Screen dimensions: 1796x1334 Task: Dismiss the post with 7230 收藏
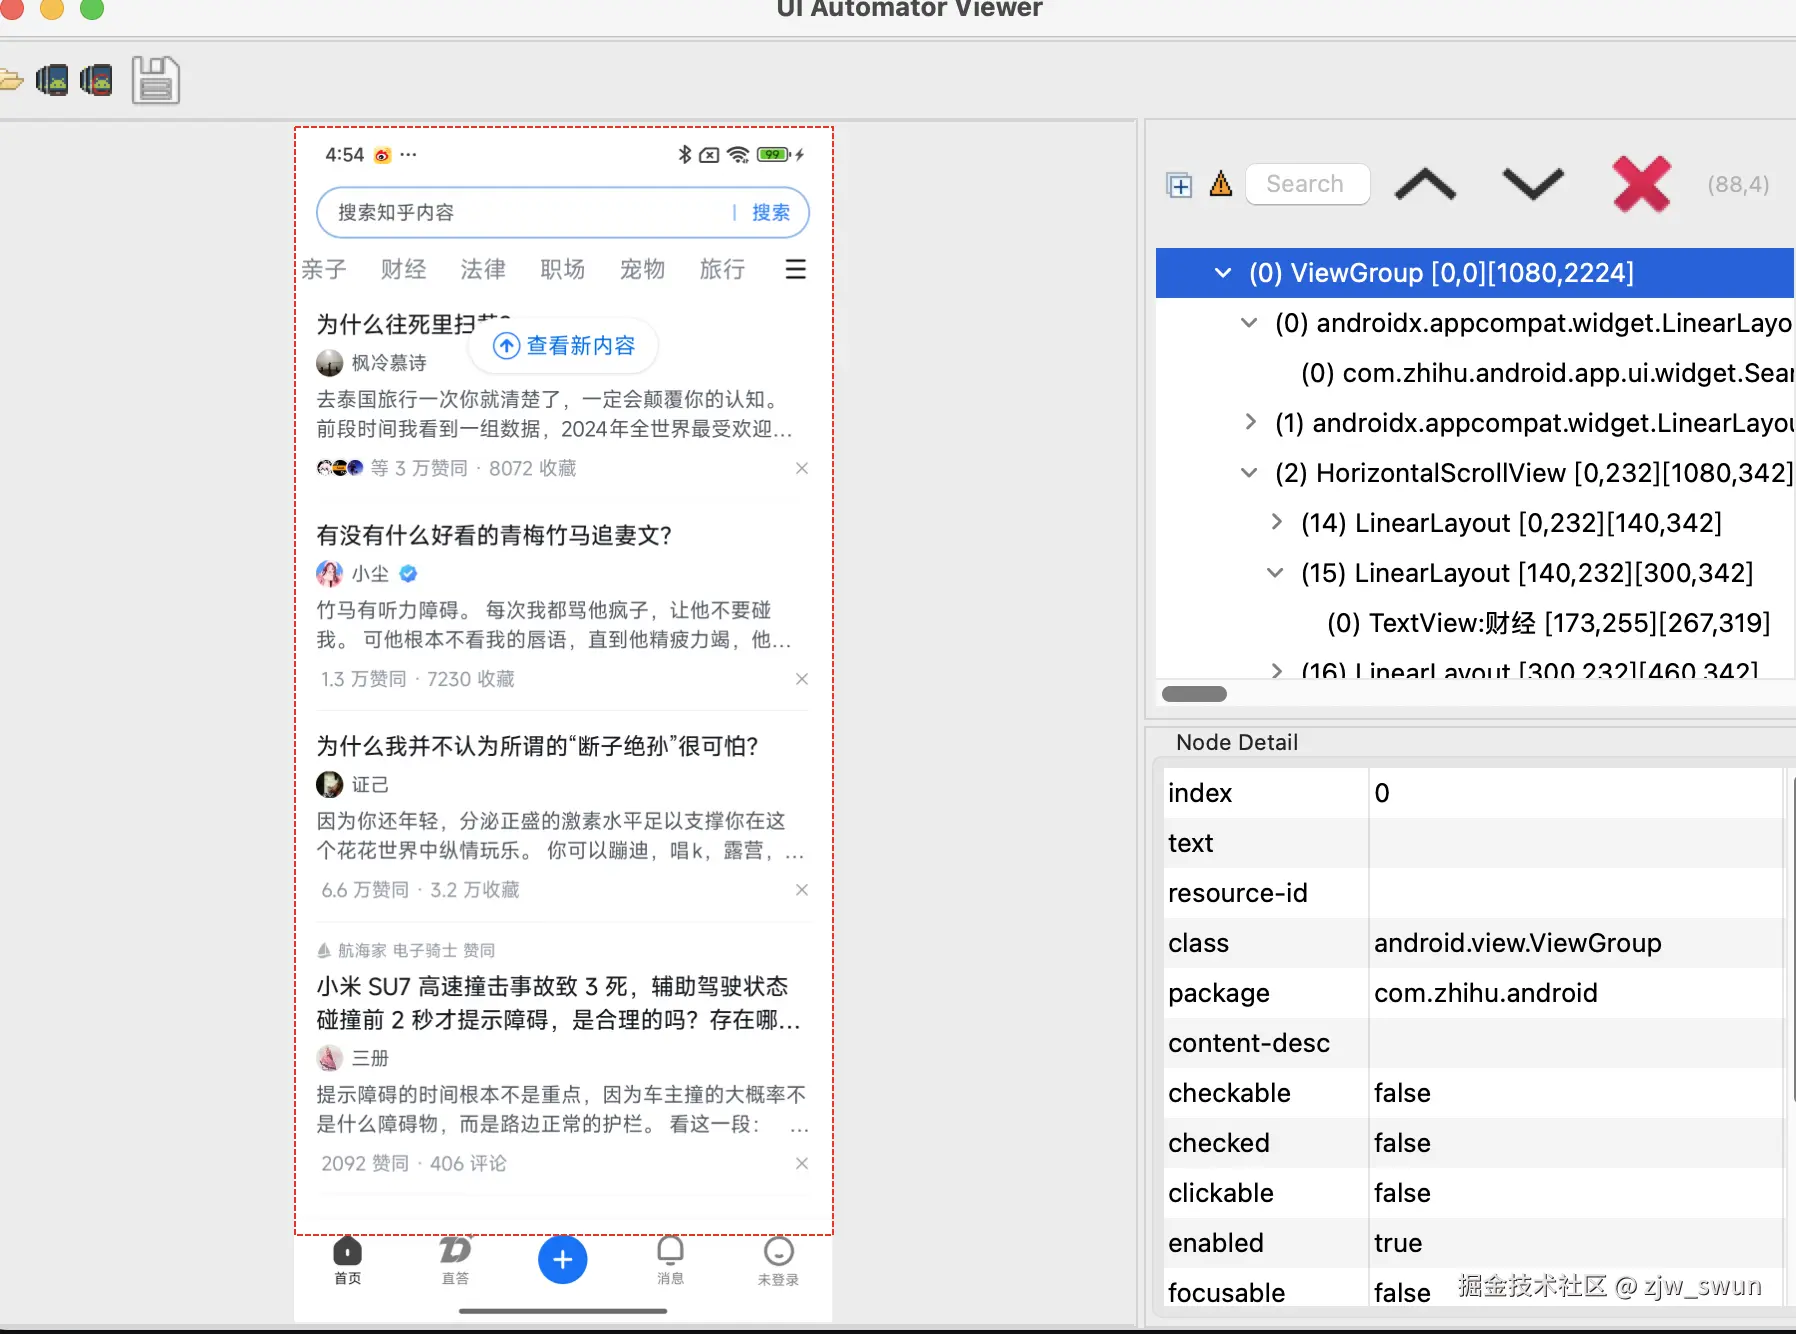[x=801, y=679]
